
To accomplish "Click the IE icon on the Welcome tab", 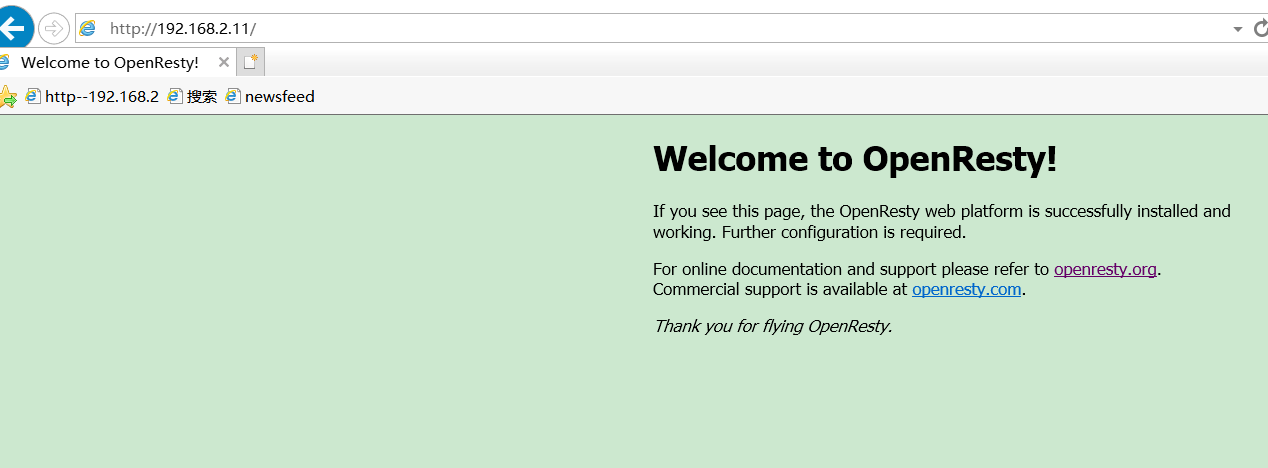I will pyautogui.click(x=6, y=62).
